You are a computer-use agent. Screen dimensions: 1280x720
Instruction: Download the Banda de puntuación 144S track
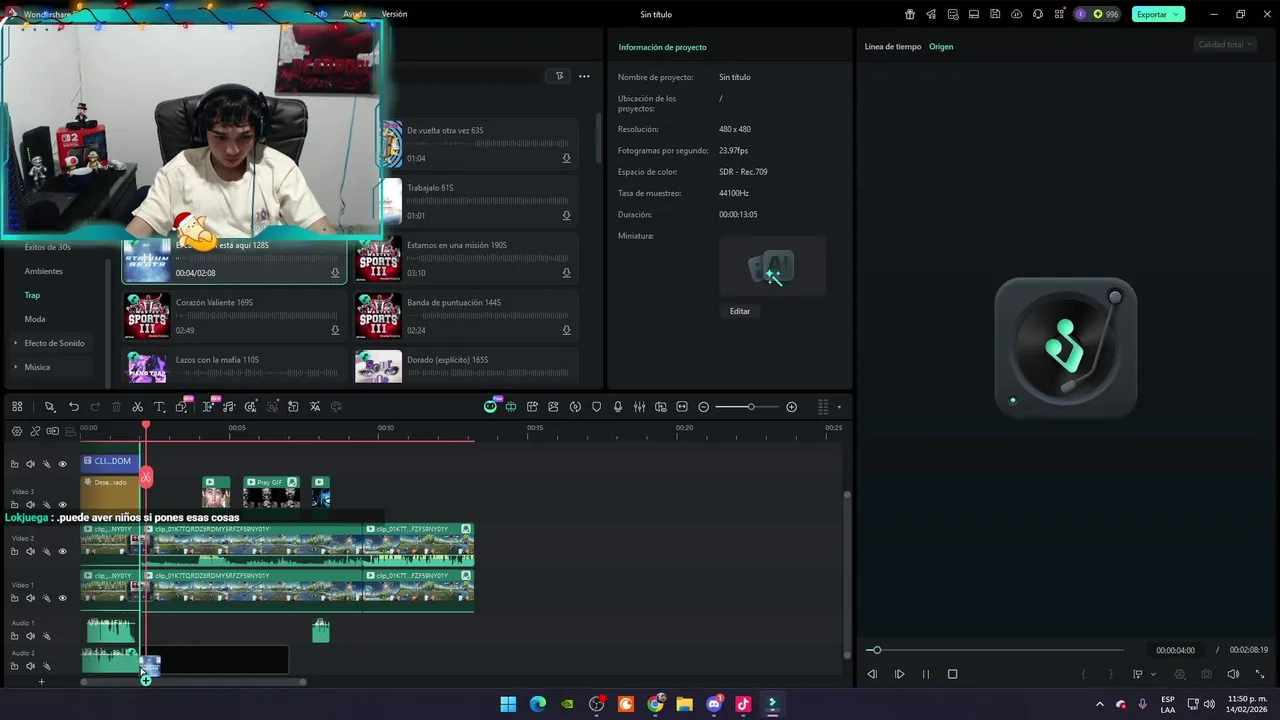[566, 330]
